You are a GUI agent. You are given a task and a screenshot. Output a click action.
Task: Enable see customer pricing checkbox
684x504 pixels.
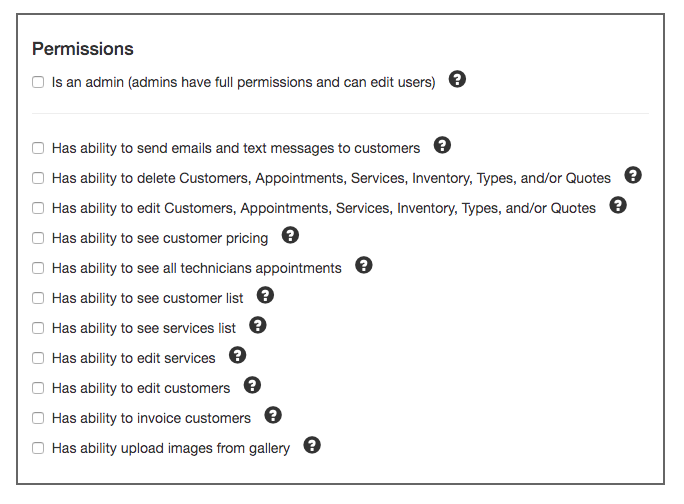pos(38,238)
